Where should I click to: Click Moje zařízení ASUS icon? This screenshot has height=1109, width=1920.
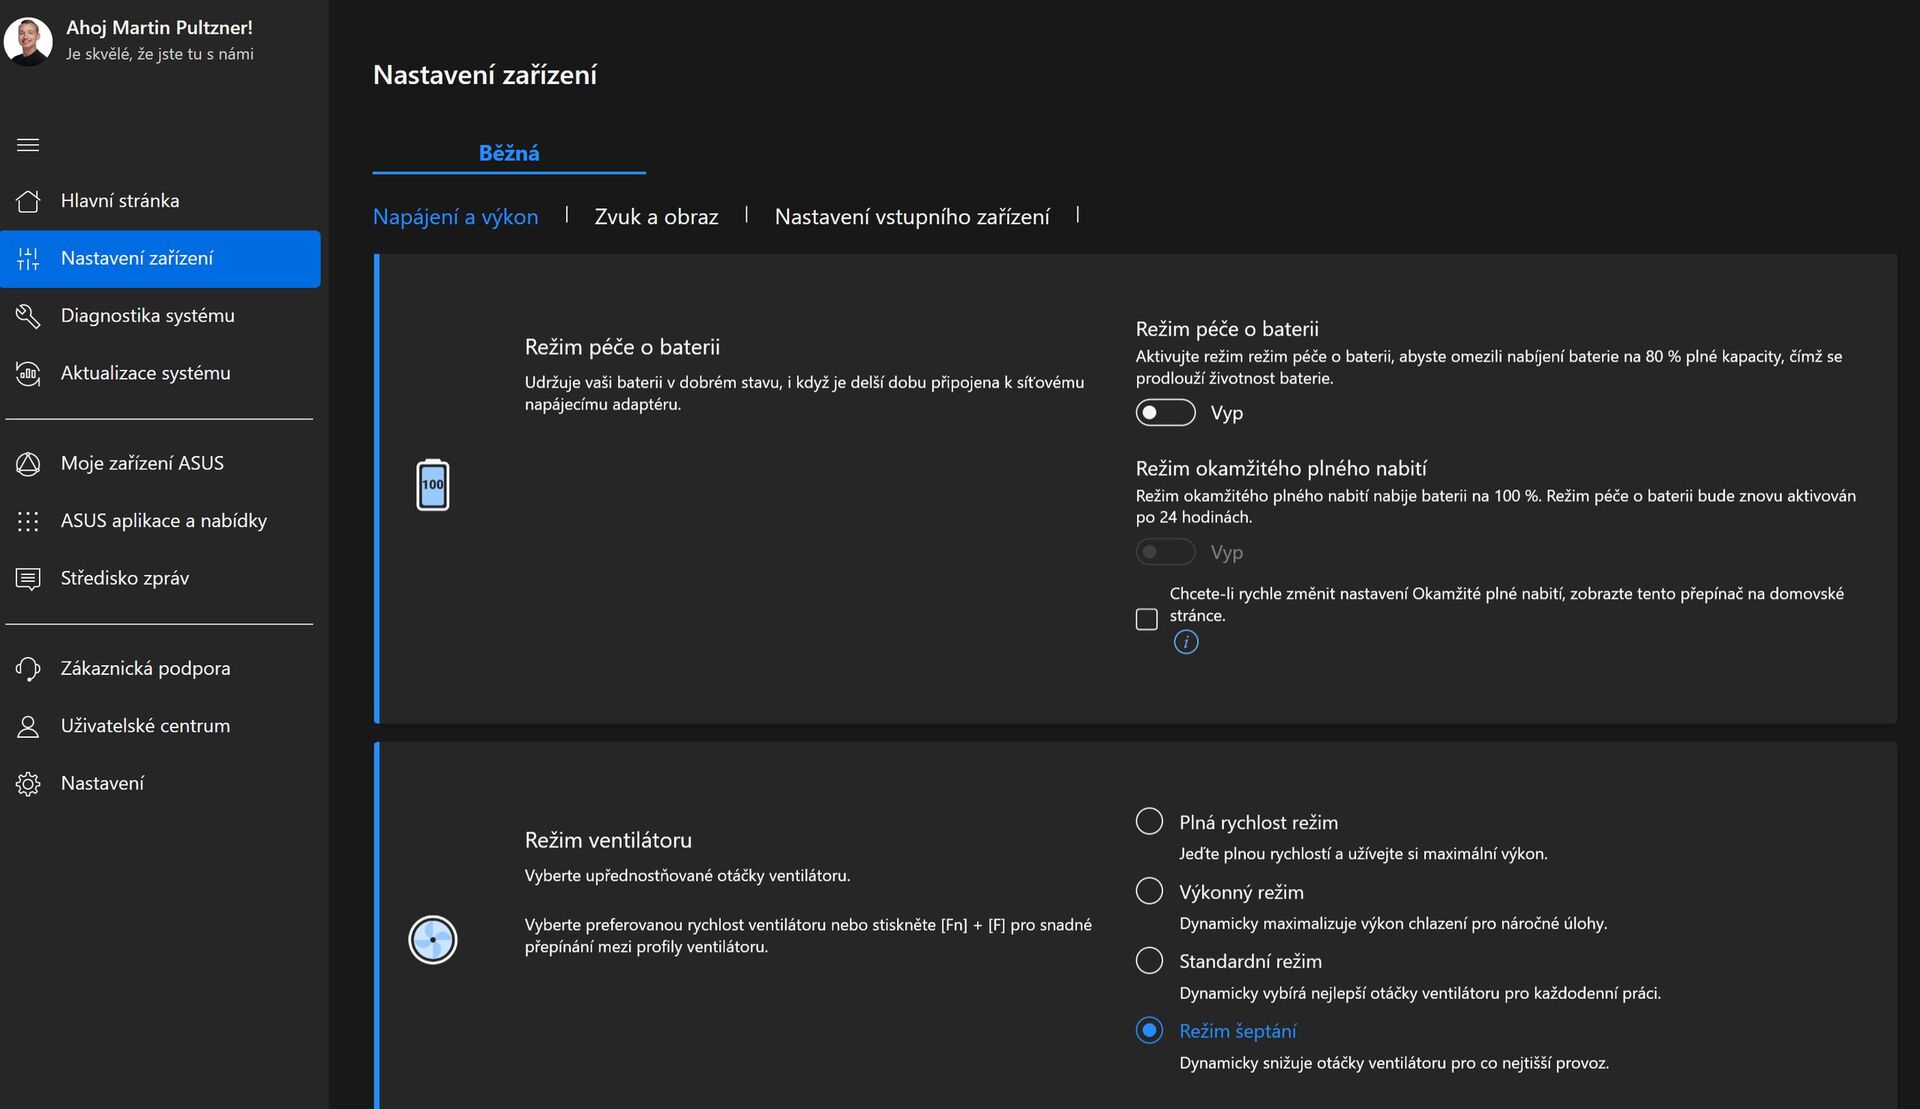pyautogui.click(x=28, y=464)
